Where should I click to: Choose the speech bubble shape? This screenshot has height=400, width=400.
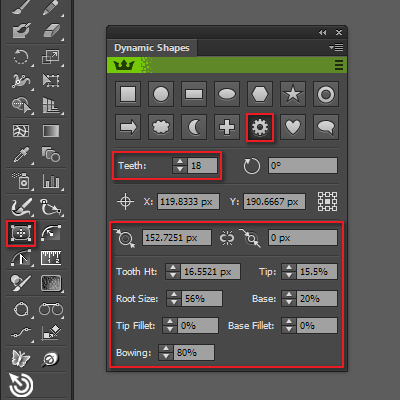click(x=326, y=127)
